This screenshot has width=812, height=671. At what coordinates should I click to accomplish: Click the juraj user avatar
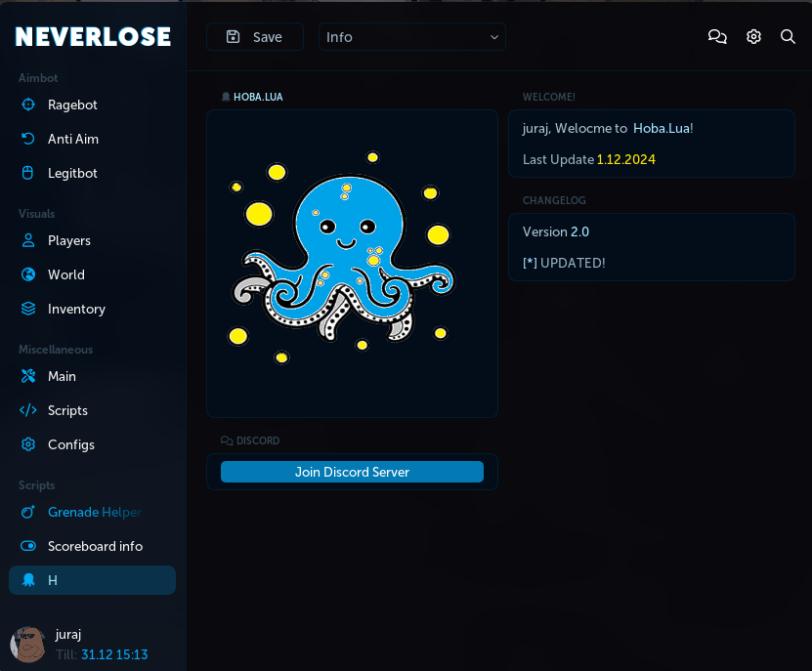tap(28, 645)
